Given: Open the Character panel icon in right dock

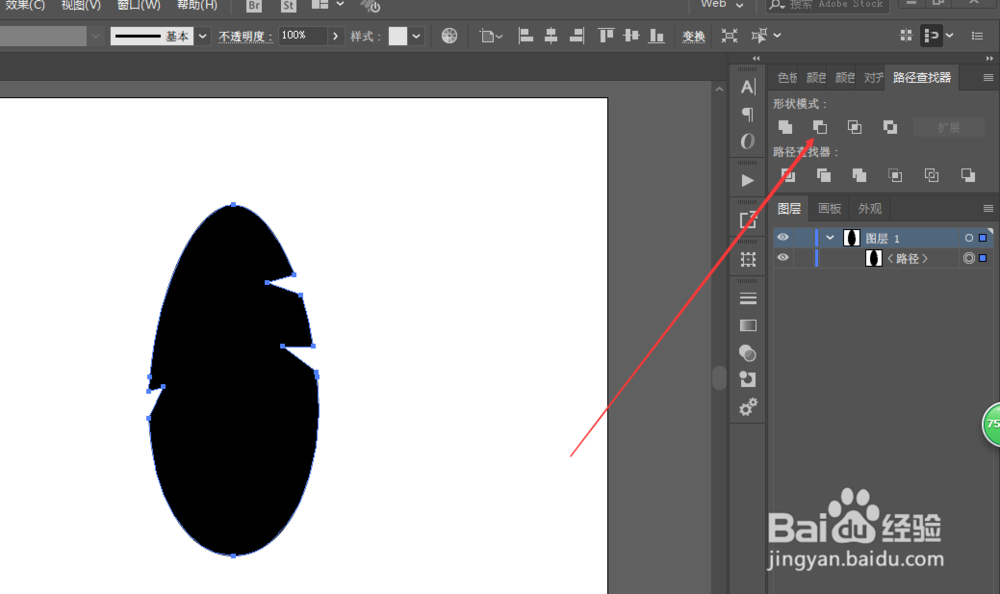Looking at the screenshot, I should pyautogui.click(x=747, y=88).
